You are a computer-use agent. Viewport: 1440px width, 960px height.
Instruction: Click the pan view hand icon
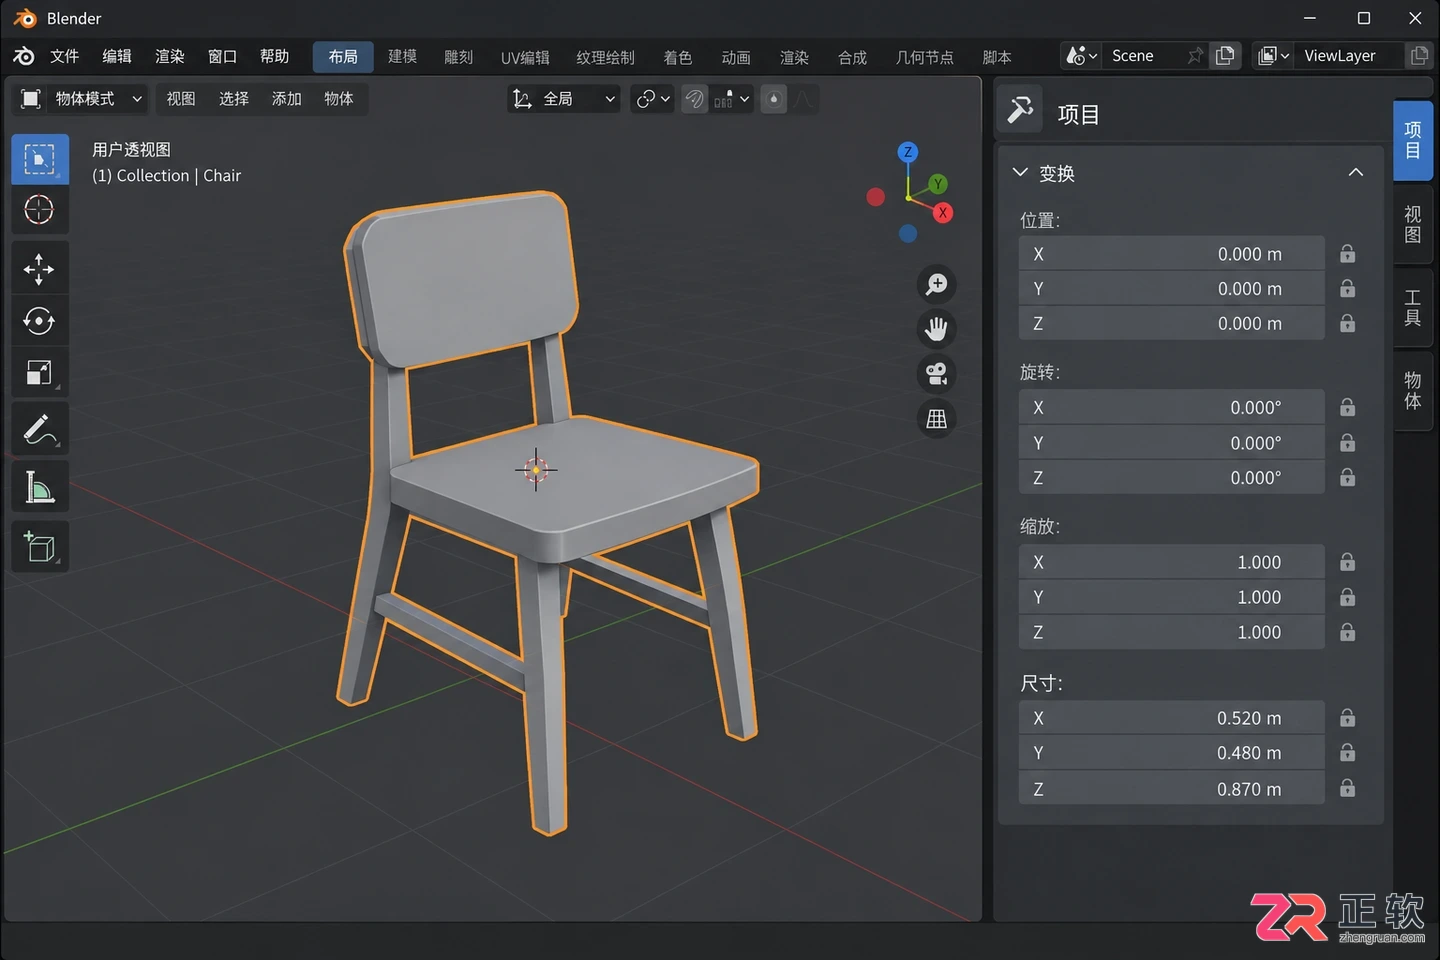pos(937,329)
